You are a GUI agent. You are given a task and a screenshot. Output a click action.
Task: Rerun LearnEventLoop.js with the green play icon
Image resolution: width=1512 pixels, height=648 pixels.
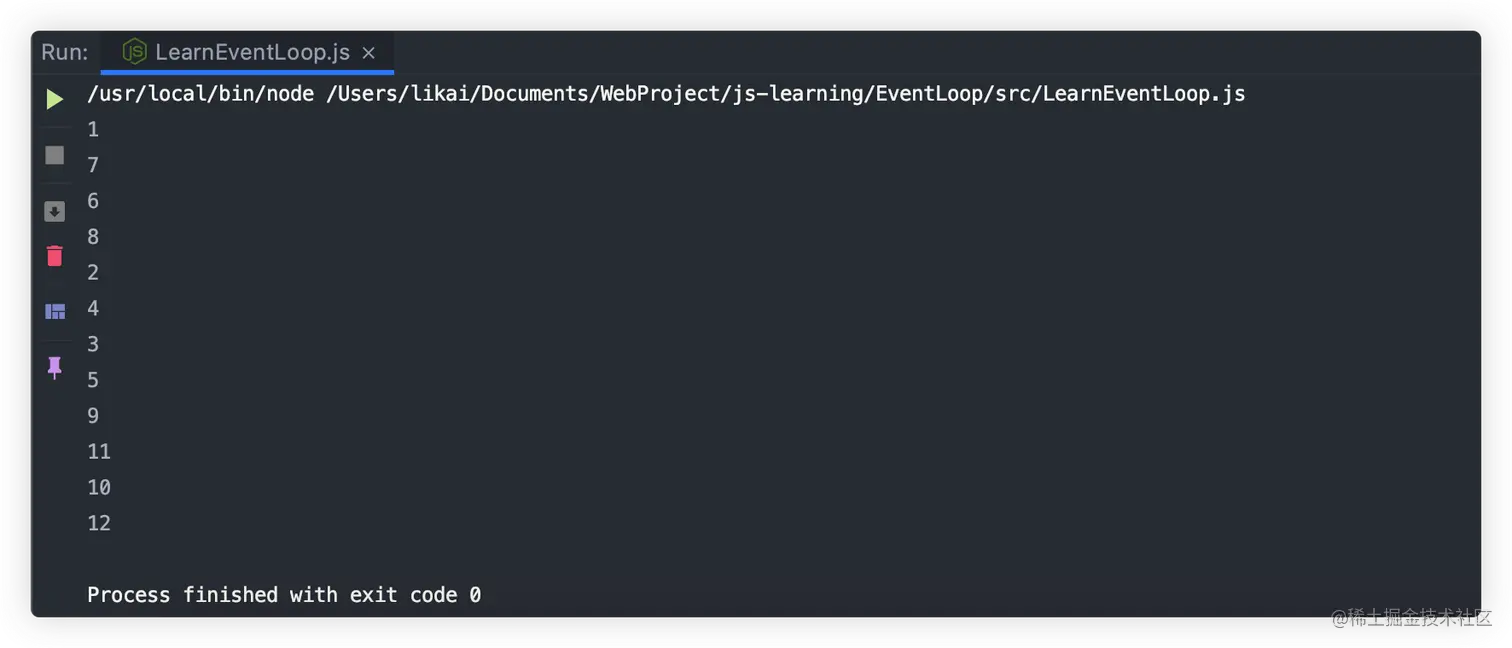point(55,99)
